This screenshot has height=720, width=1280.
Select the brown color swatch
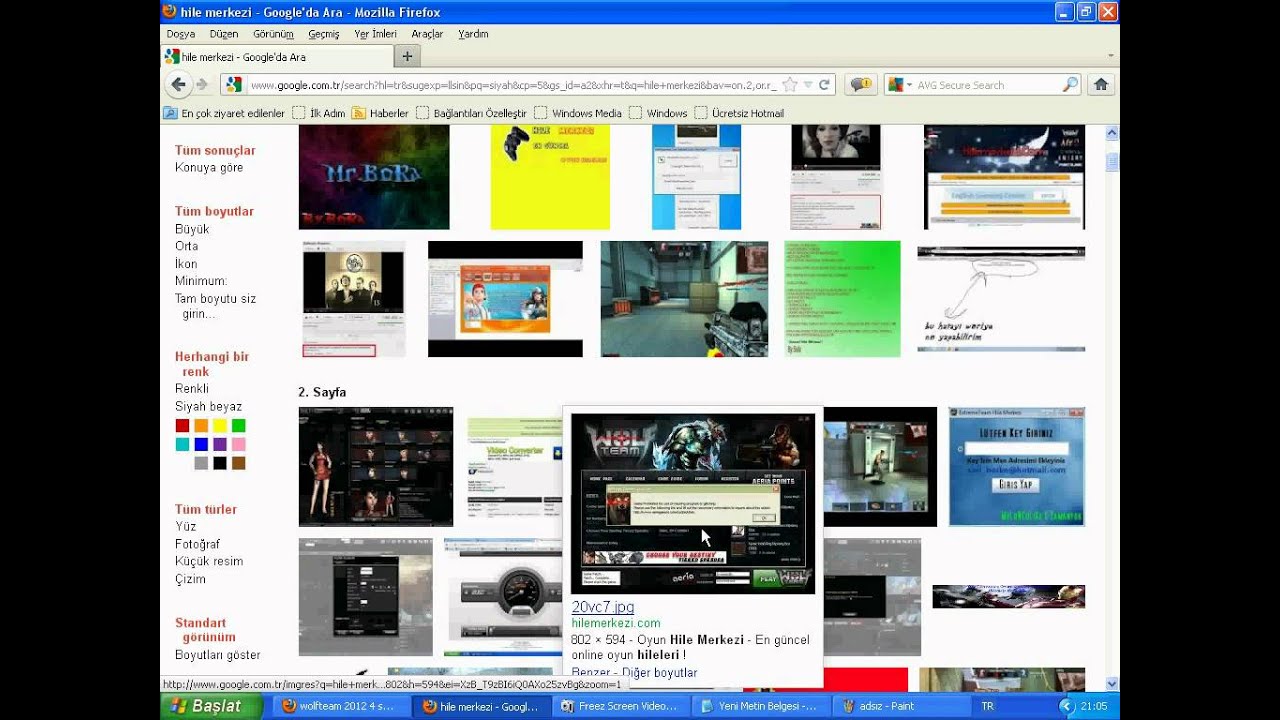(x=239, y=463)
